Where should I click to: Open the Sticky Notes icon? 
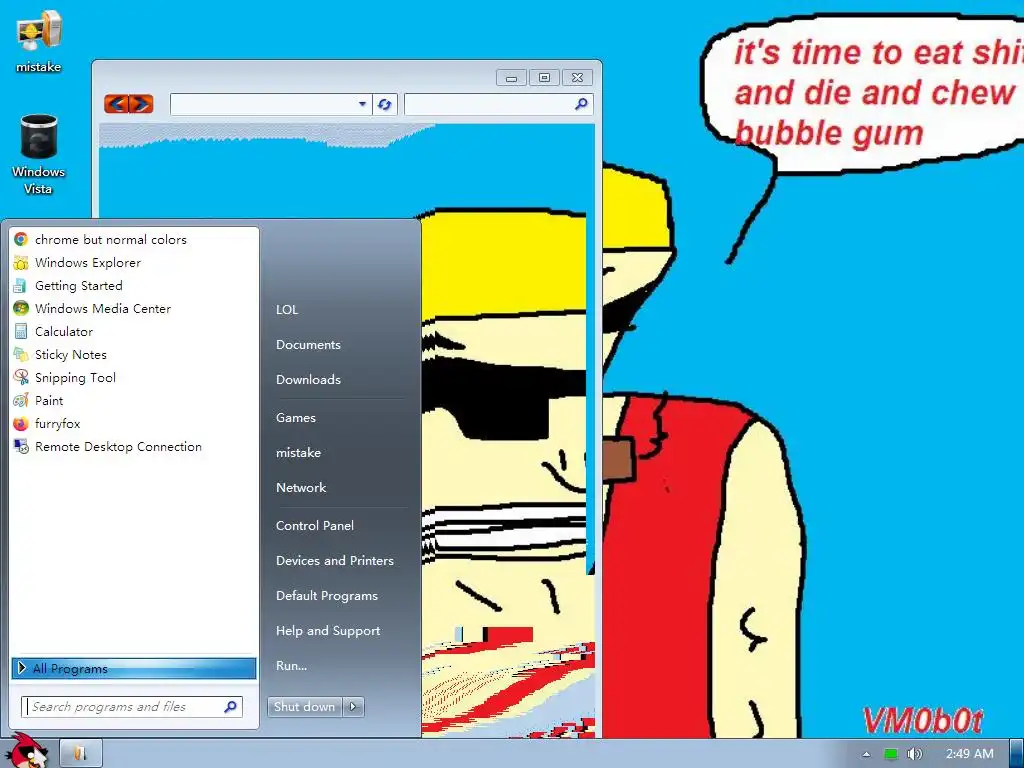(21, 355)
